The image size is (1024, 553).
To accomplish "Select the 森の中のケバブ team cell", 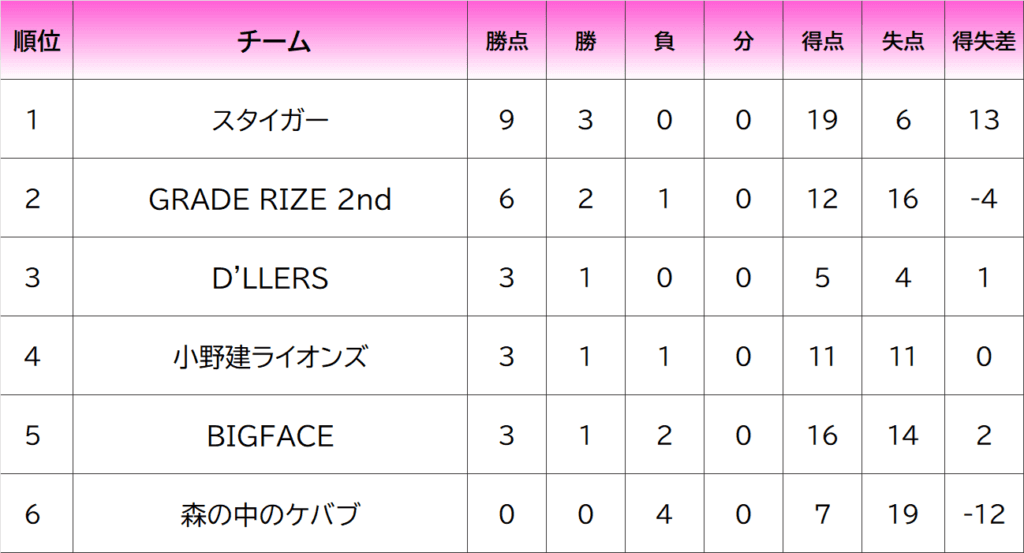I will pos(270,514).
